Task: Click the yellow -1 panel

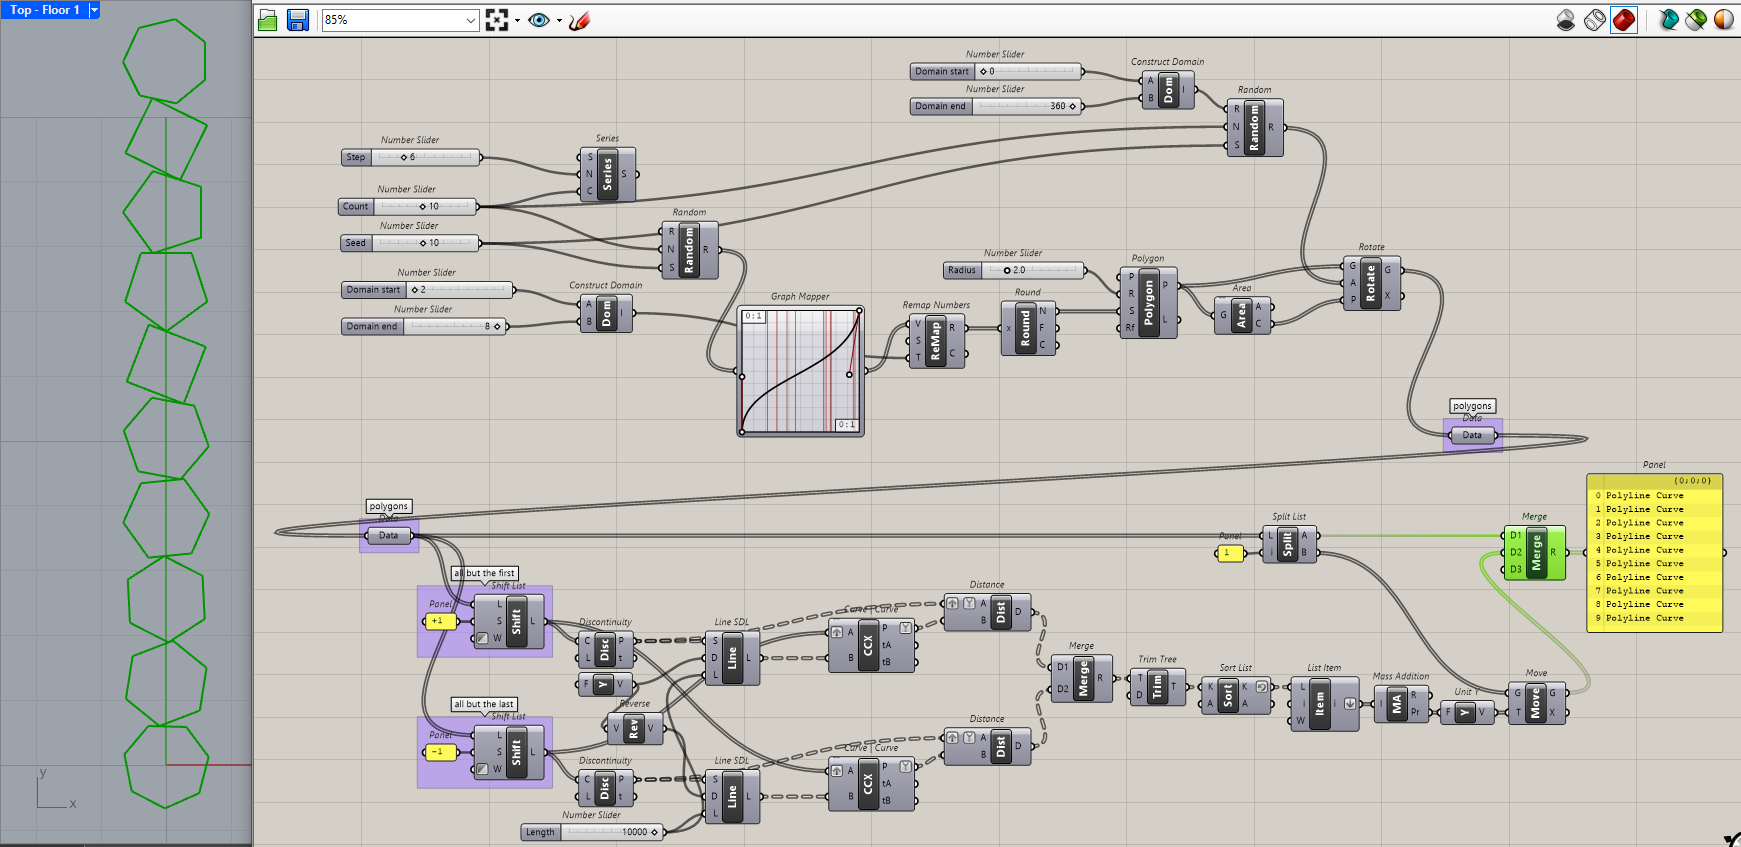Action: click(x=441, y=752)
